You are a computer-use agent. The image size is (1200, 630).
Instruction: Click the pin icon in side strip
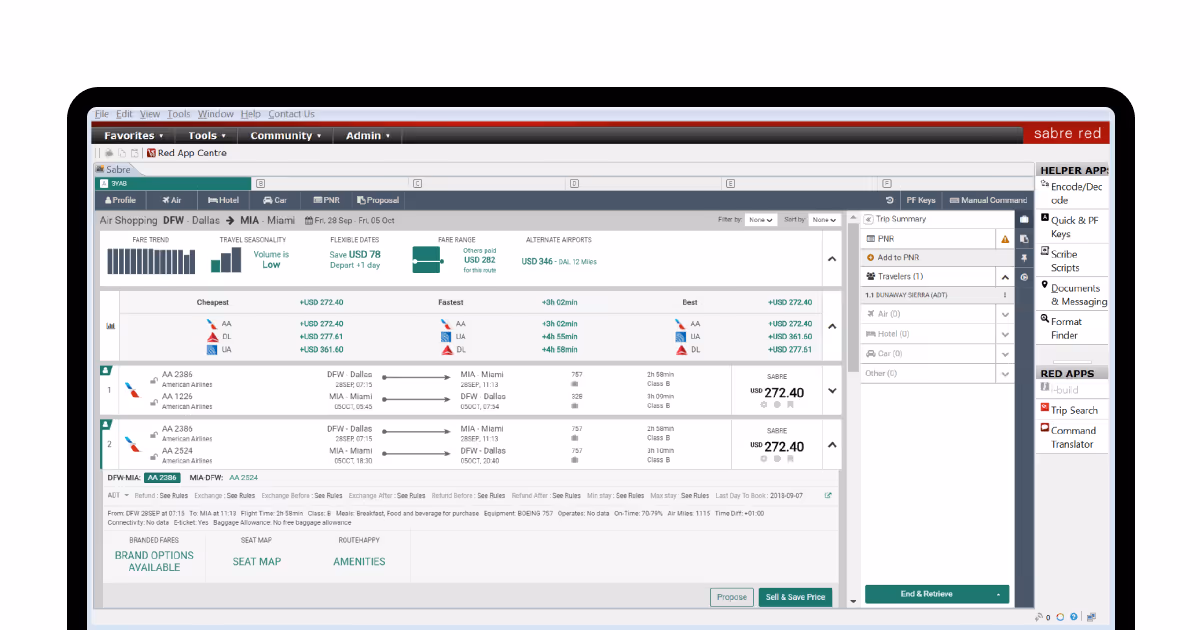point(1024,258)
